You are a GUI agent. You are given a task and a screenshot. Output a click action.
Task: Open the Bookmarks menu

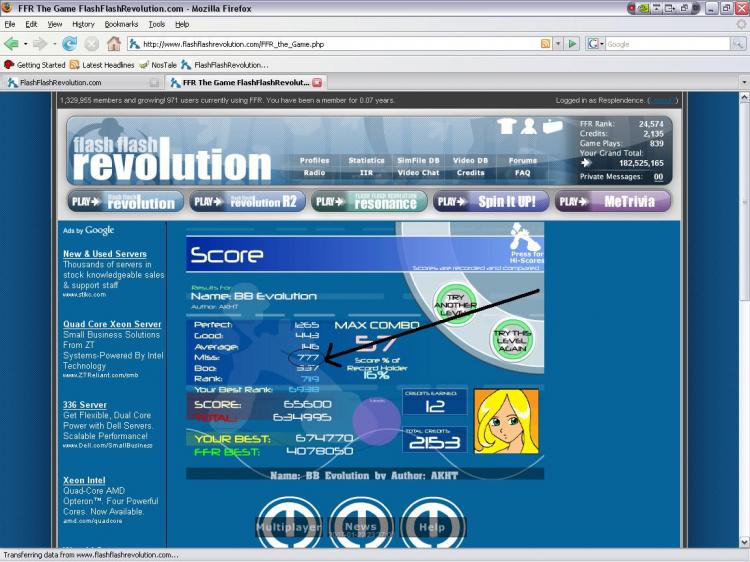(121, 24)
